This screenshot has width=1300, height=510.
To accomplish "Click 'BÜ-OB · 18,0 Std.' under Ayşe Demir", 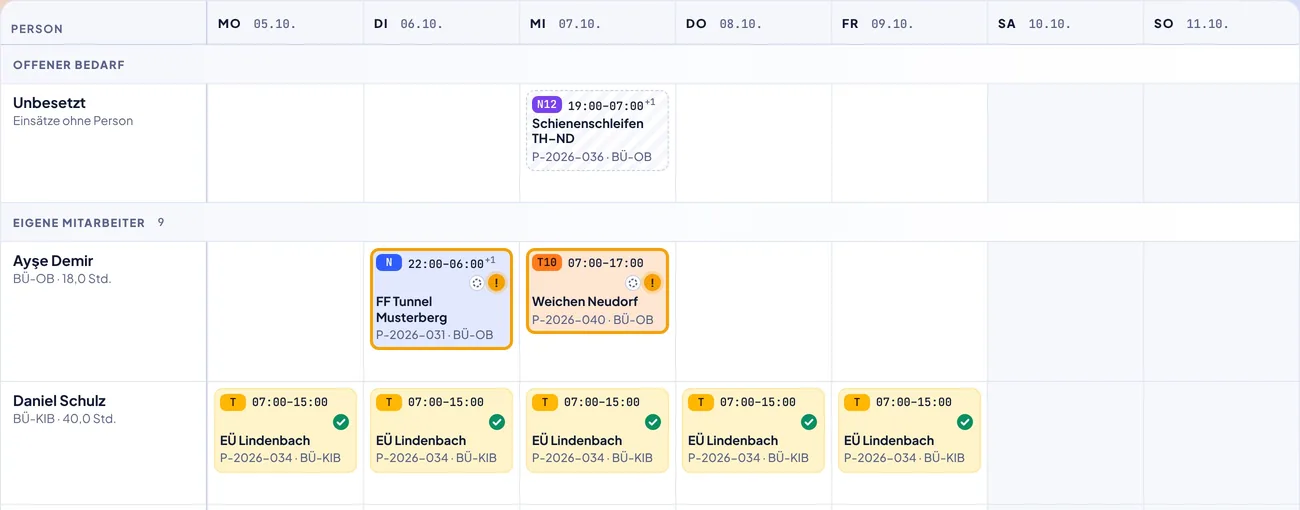I will point(62,279).
